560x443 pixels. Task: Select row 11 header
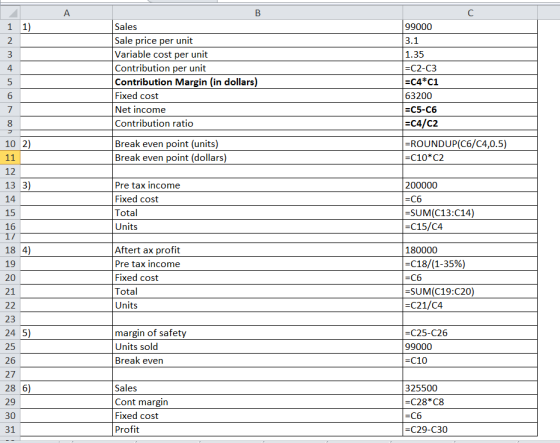click(10, 158)
